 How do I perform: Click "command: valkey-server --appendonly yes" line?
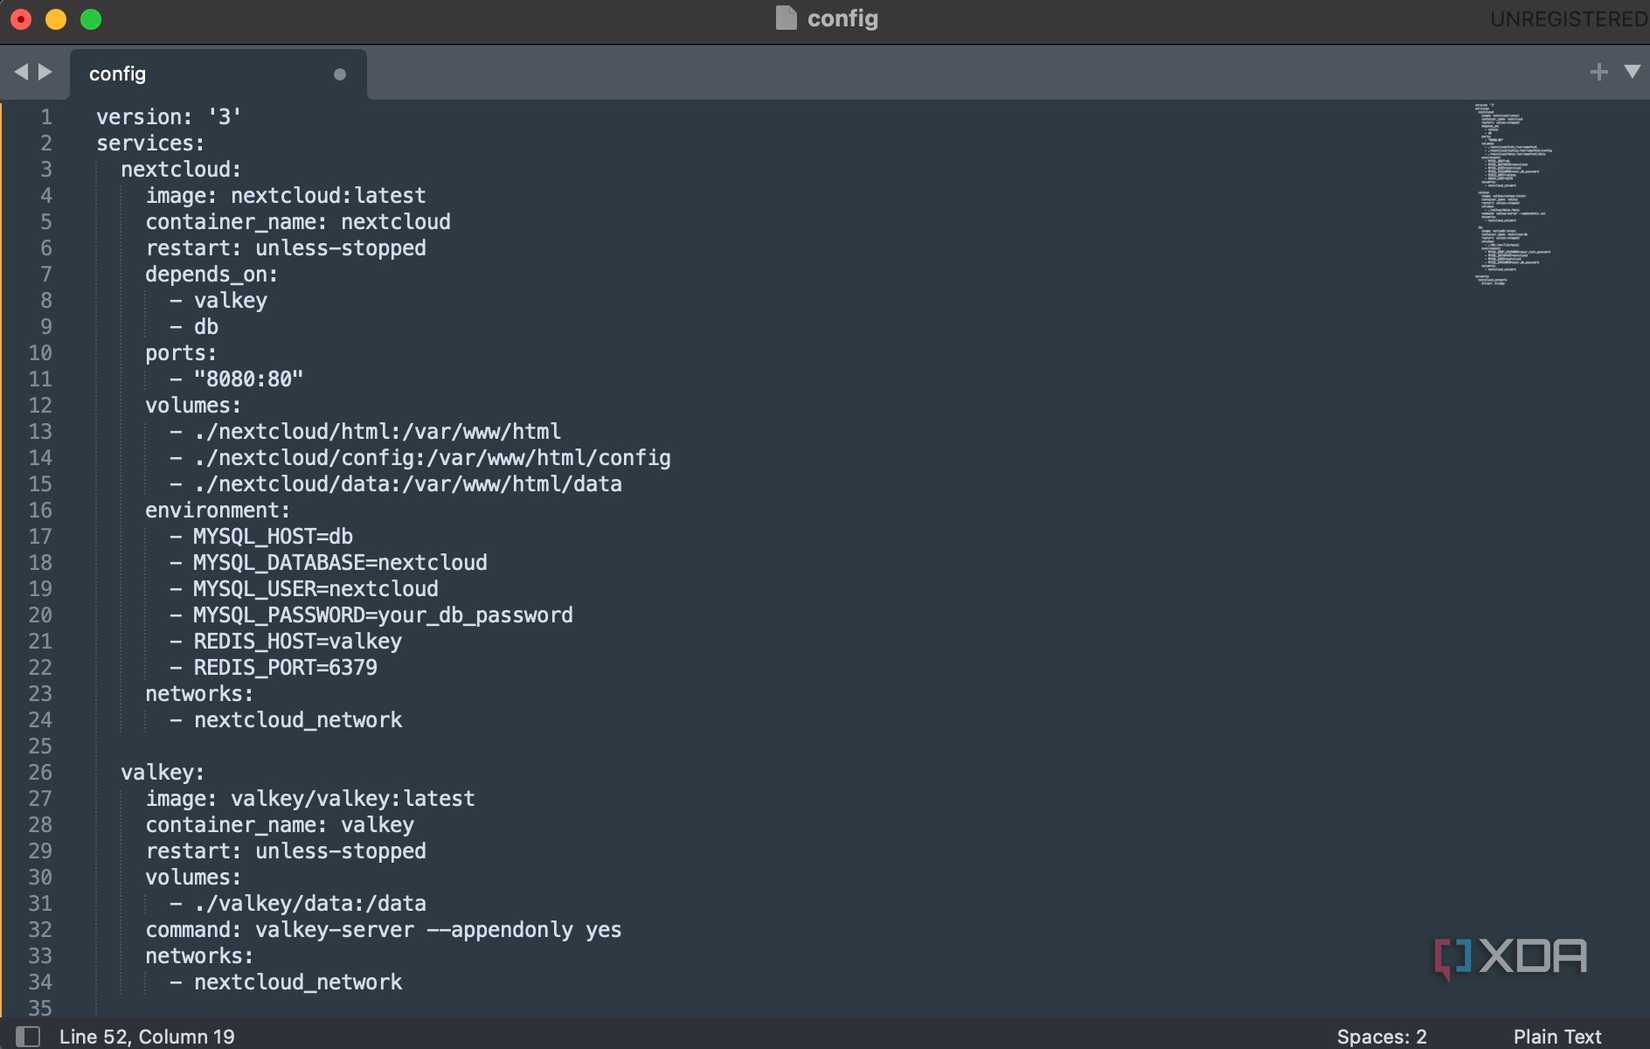pos(383,930)
